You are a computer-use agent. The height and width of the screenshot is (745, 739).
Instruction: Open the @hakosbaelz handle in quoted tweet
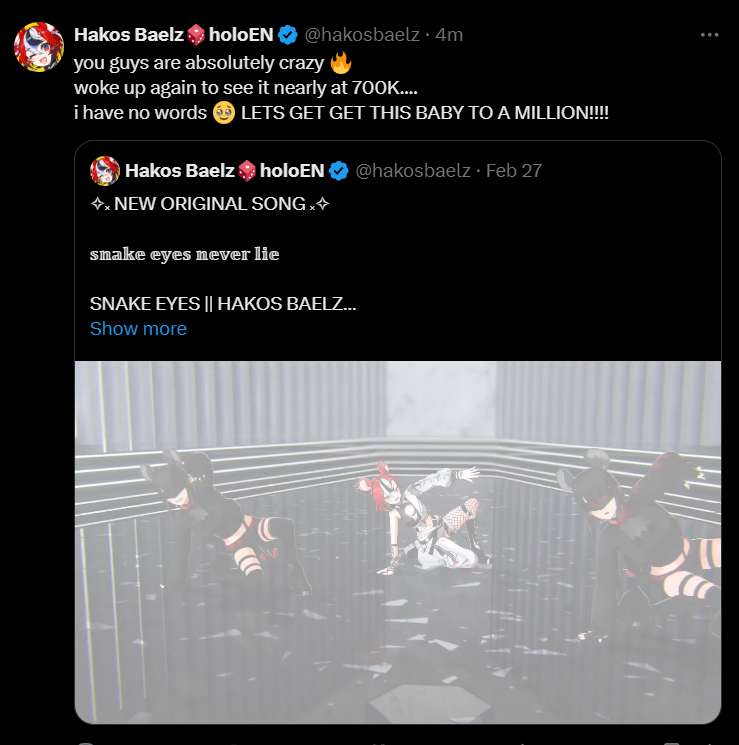coord(413,170)
